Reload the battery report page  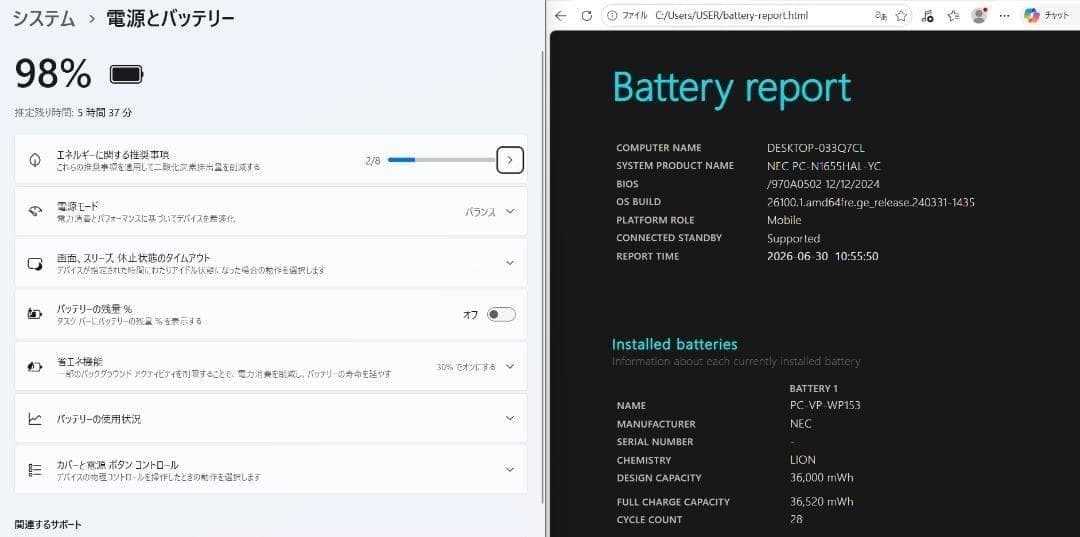586,16
